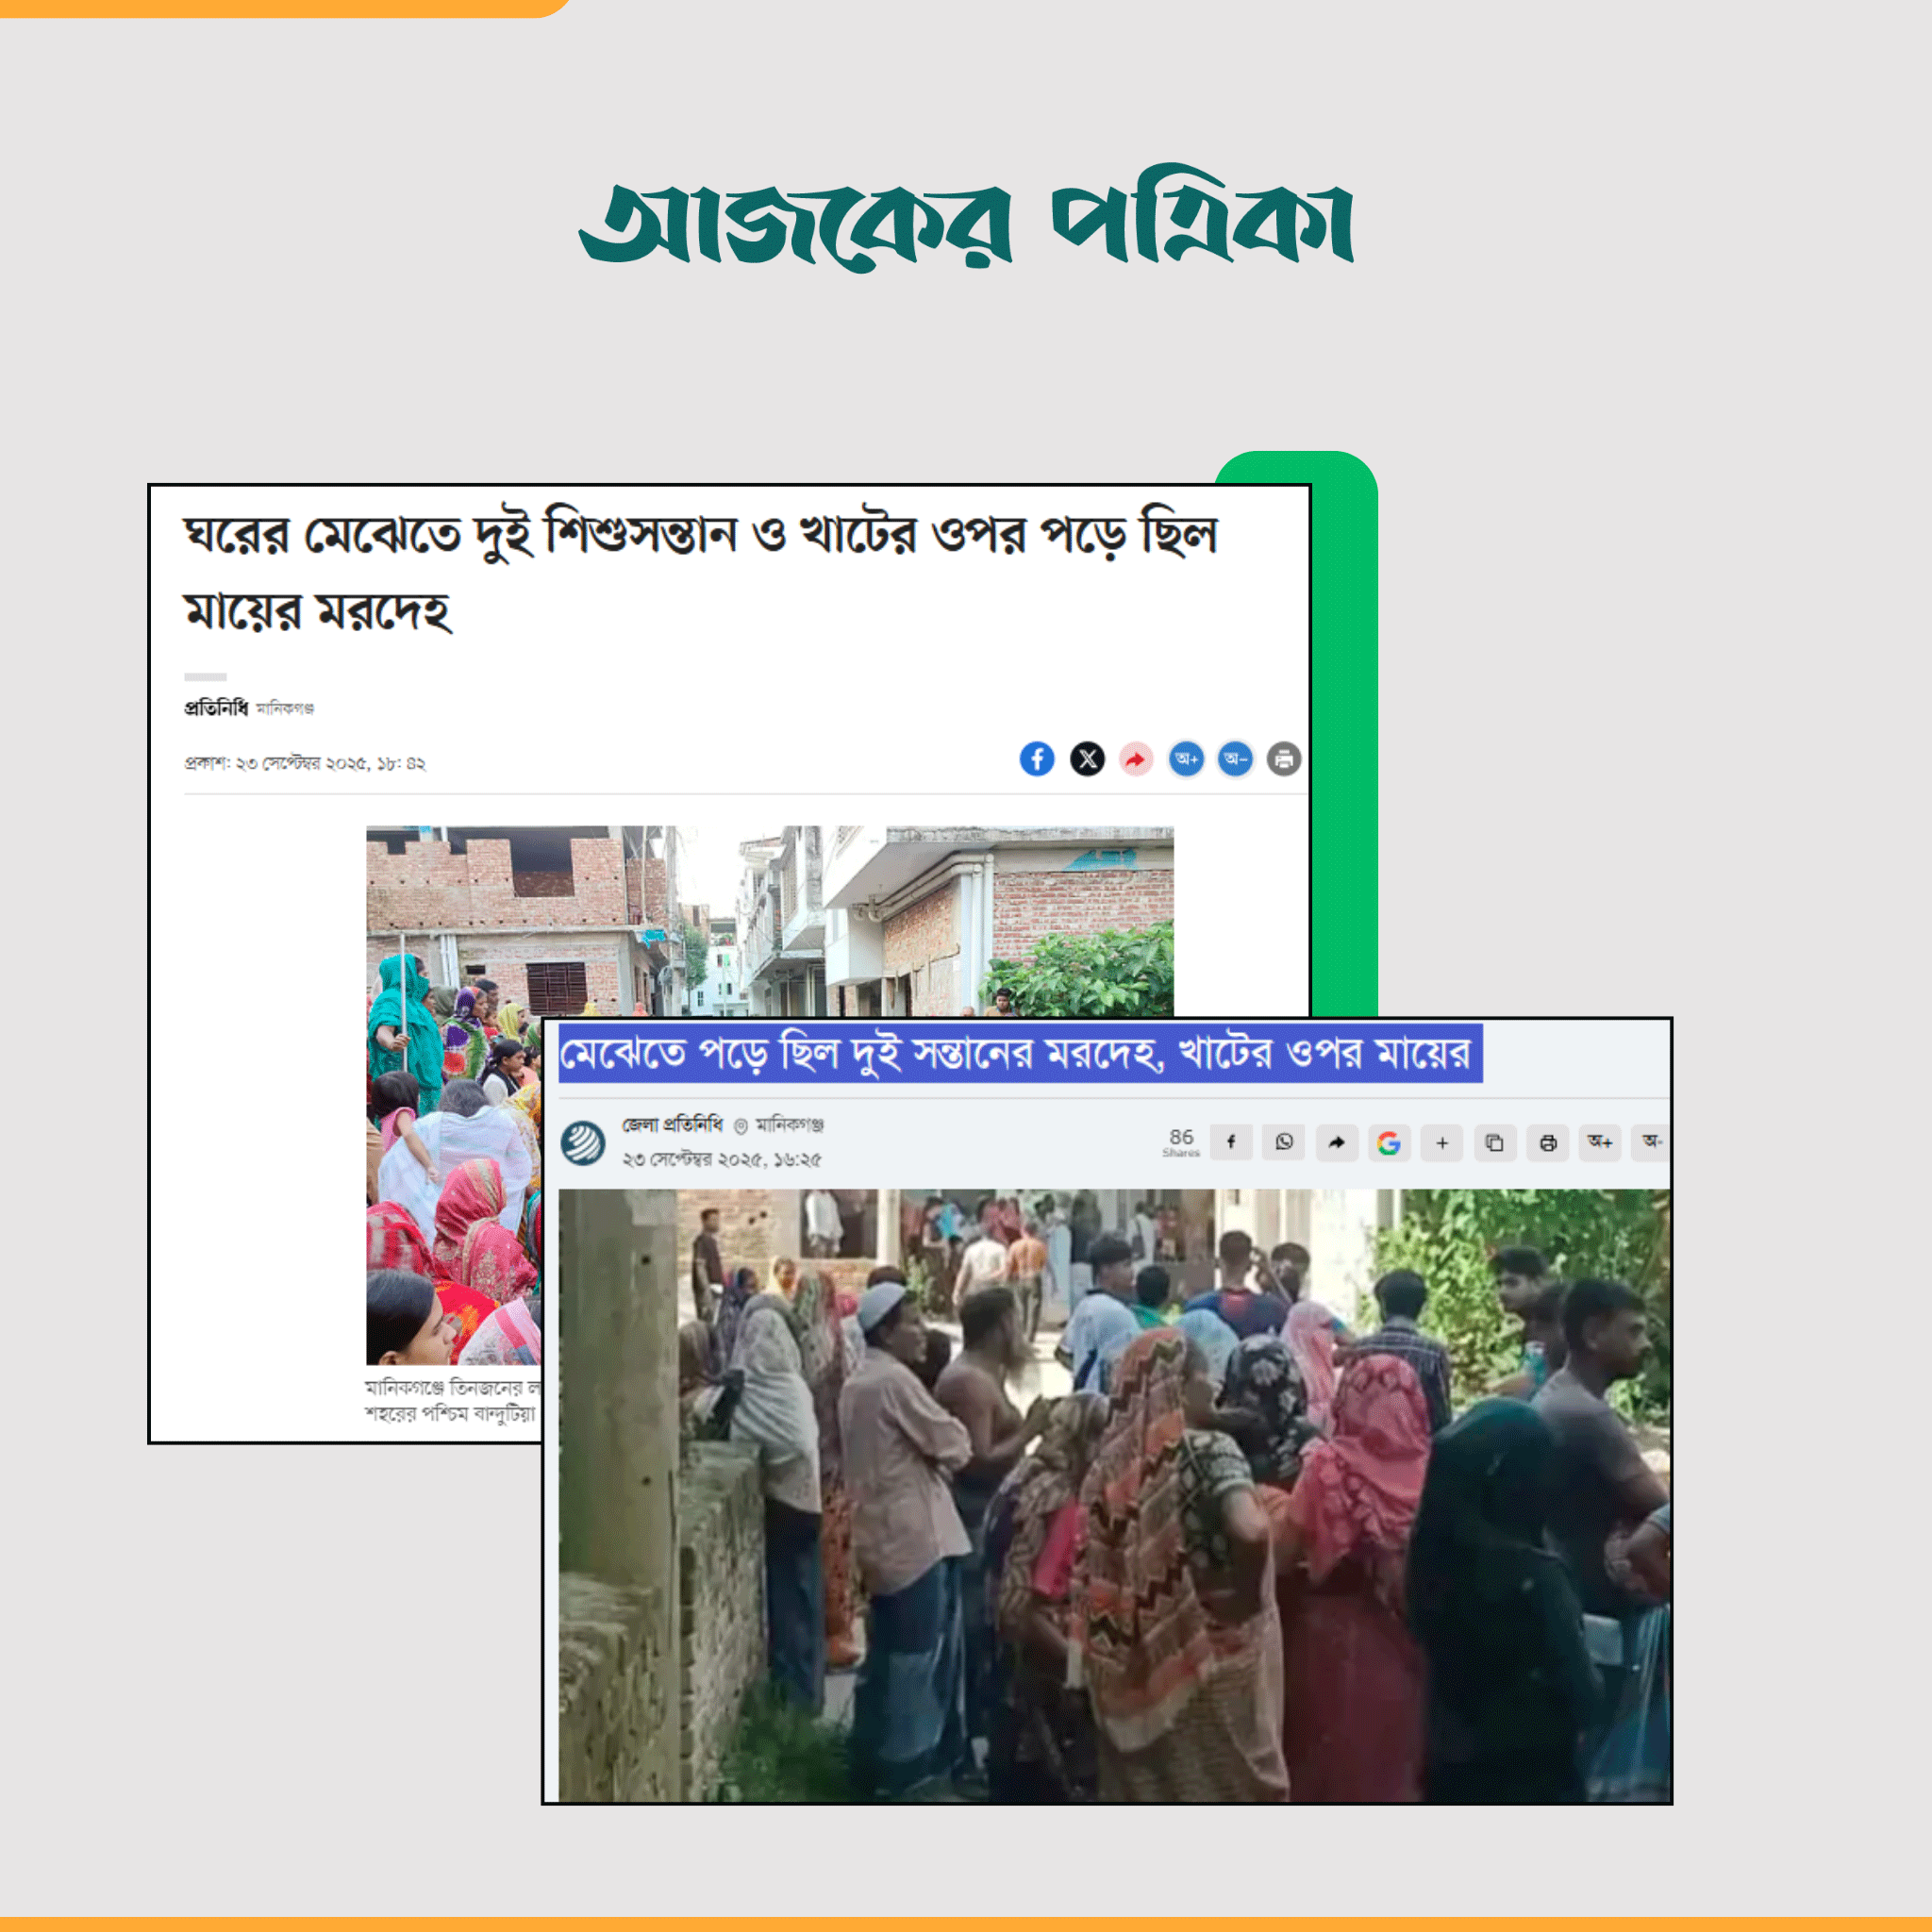
Task: Increase font size with blue অ+ icon
Action: [1186, 759]
